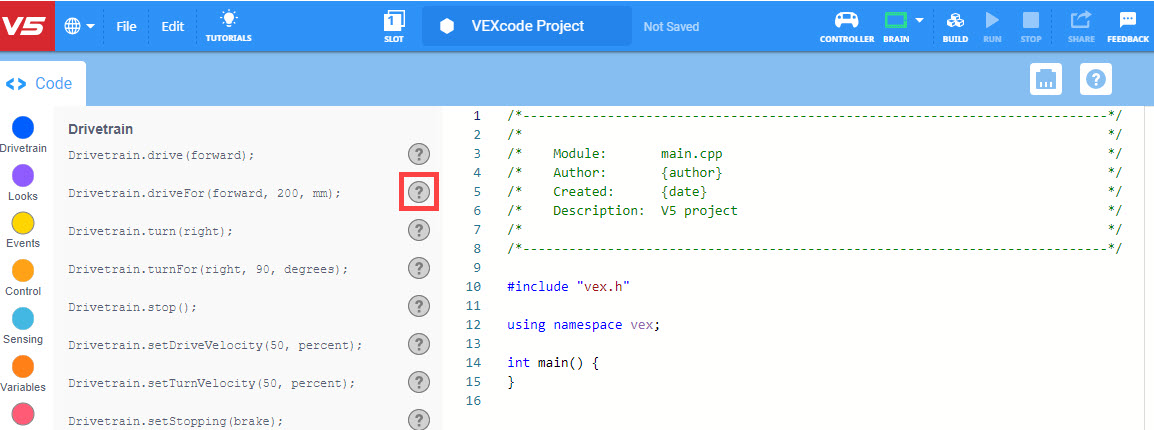Open the globe language dropdown
1154x430 pixels.
pyautogui.click(x=79, y=26)
